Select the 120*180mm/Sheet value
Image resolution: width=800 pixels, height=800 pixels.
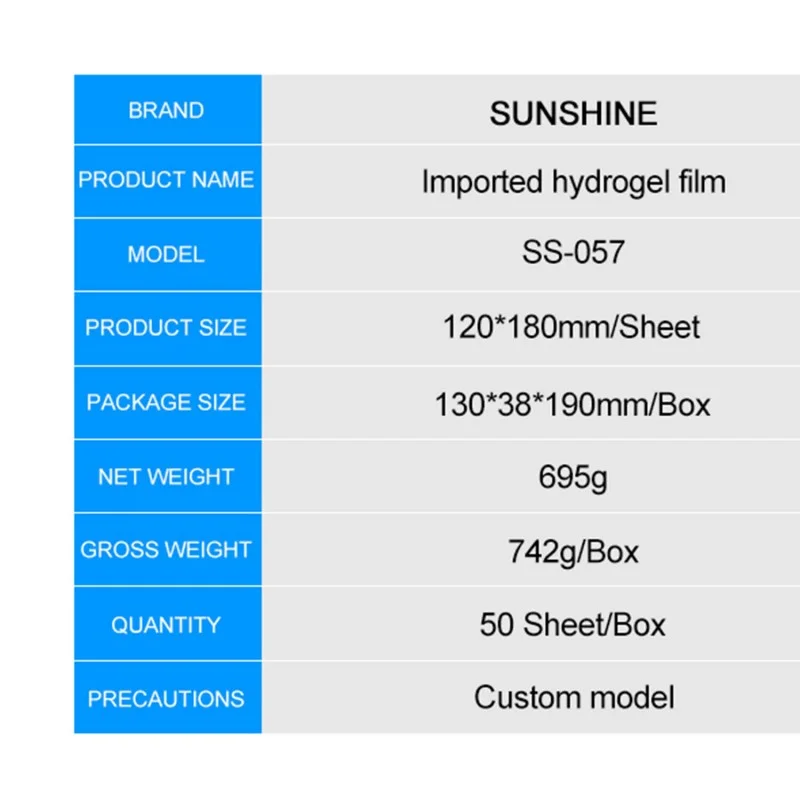[x=571, y=327]
